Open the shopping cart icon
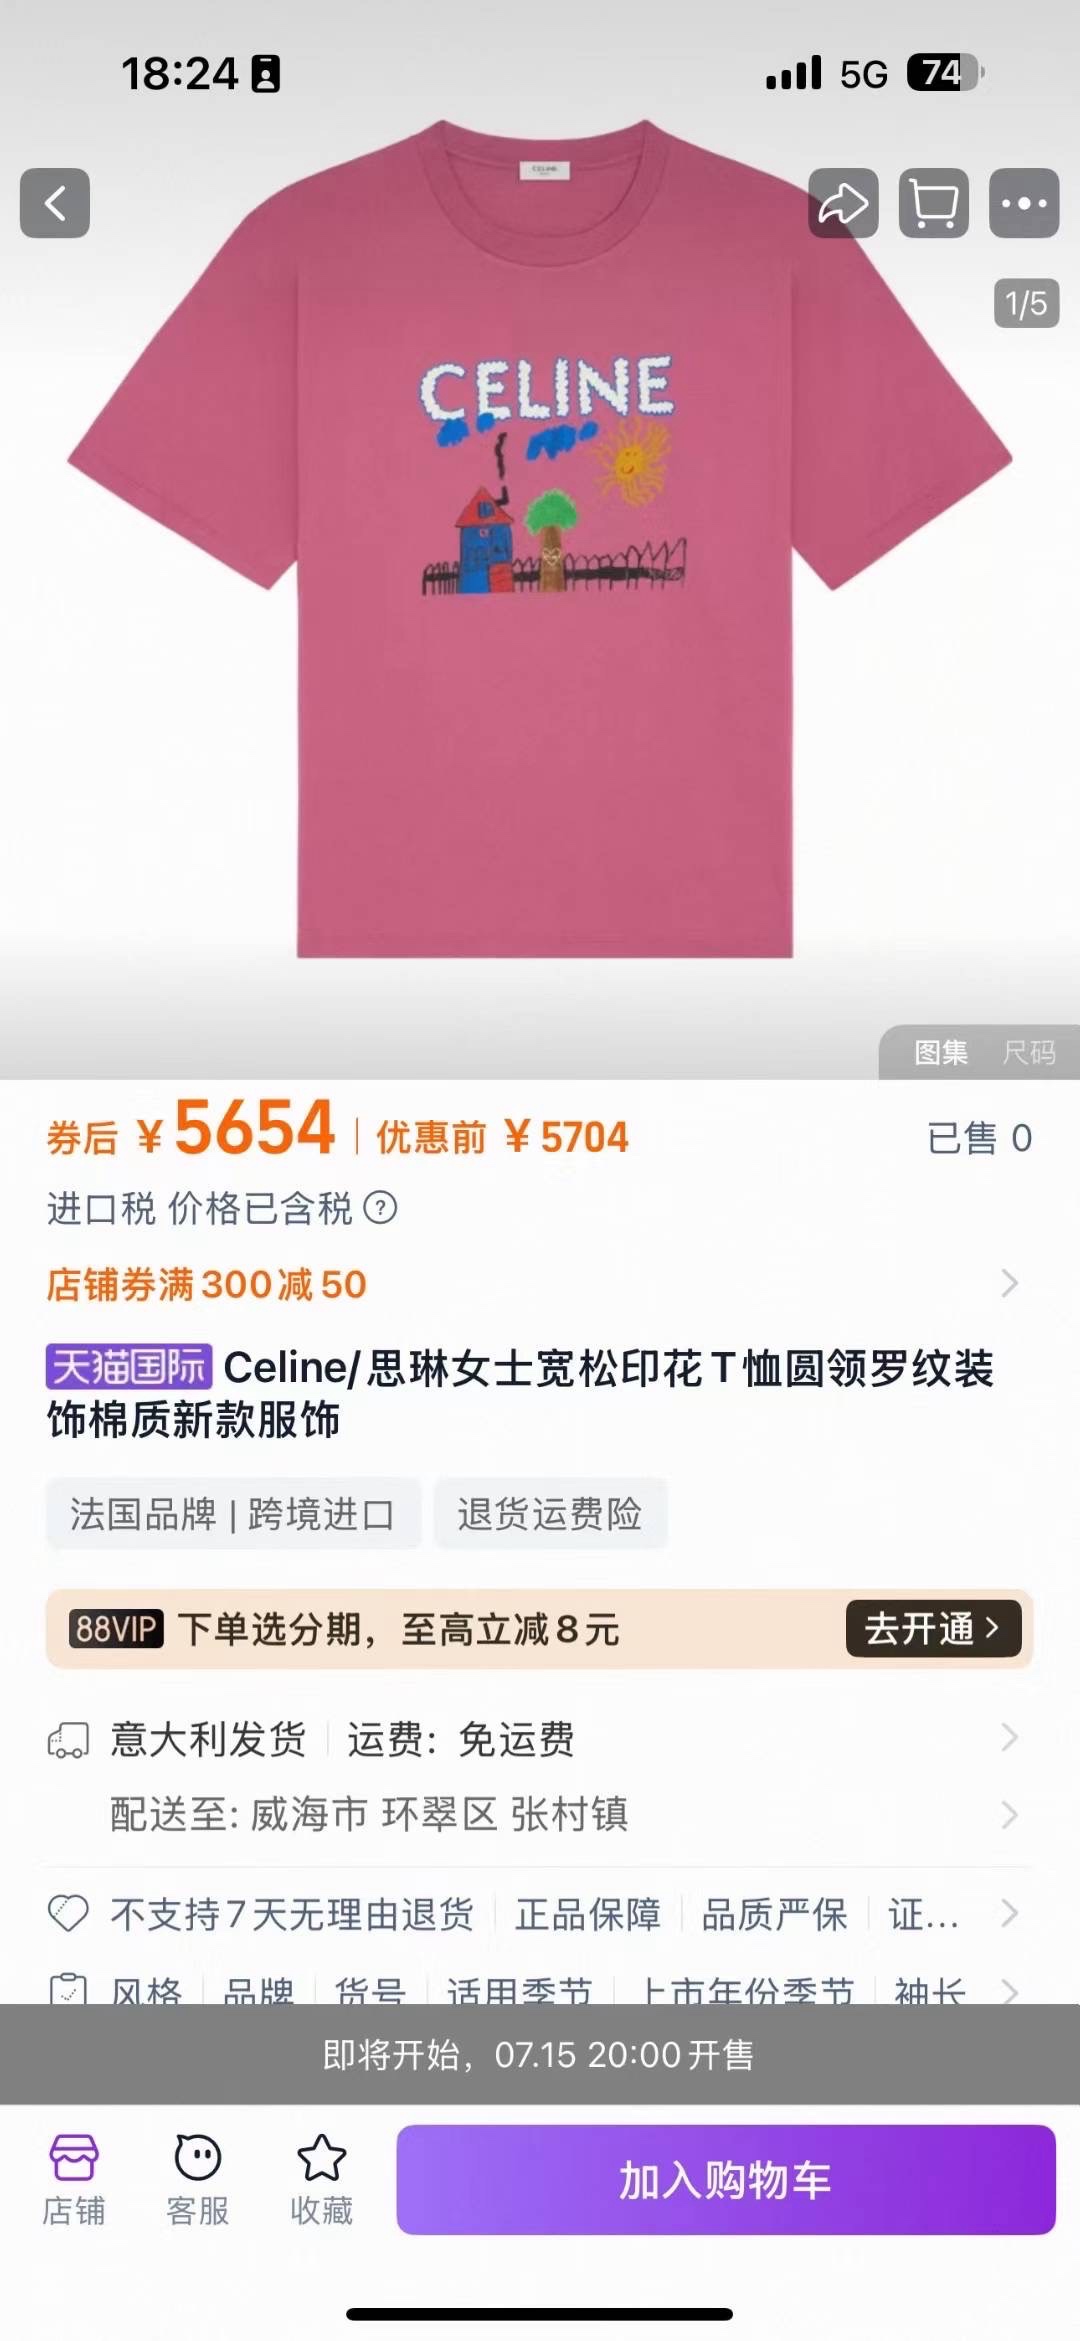Image resolution: width=1080 pixels, height=2341 pixels. coord(934,203)
